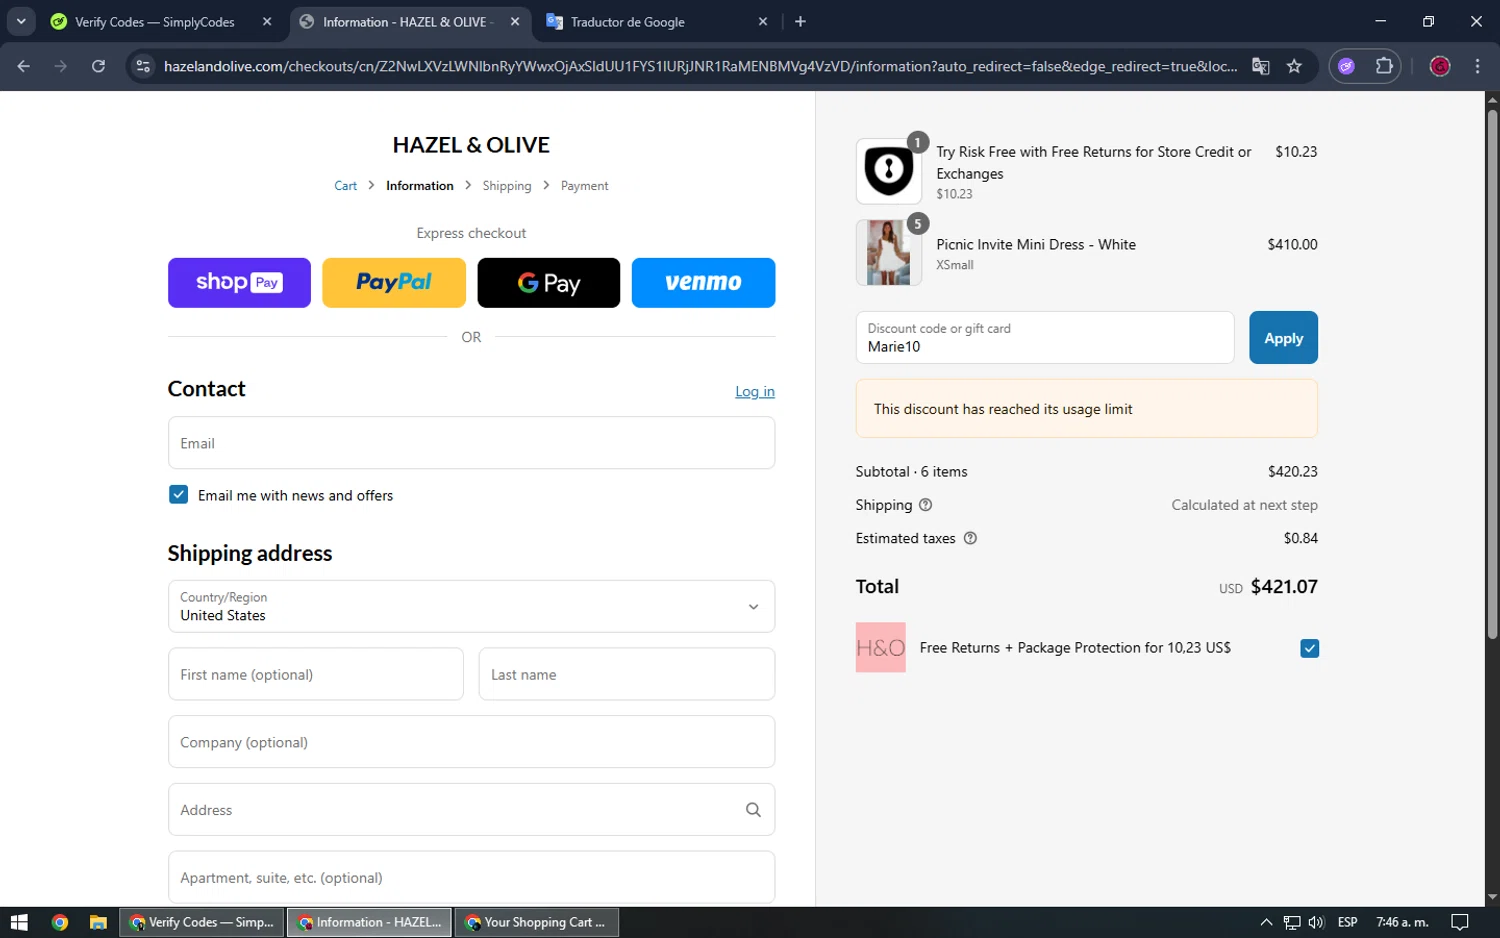Screen dimensions: 1500x938
Task: Close the Traductor de Google tab
Action: point(763,21)
